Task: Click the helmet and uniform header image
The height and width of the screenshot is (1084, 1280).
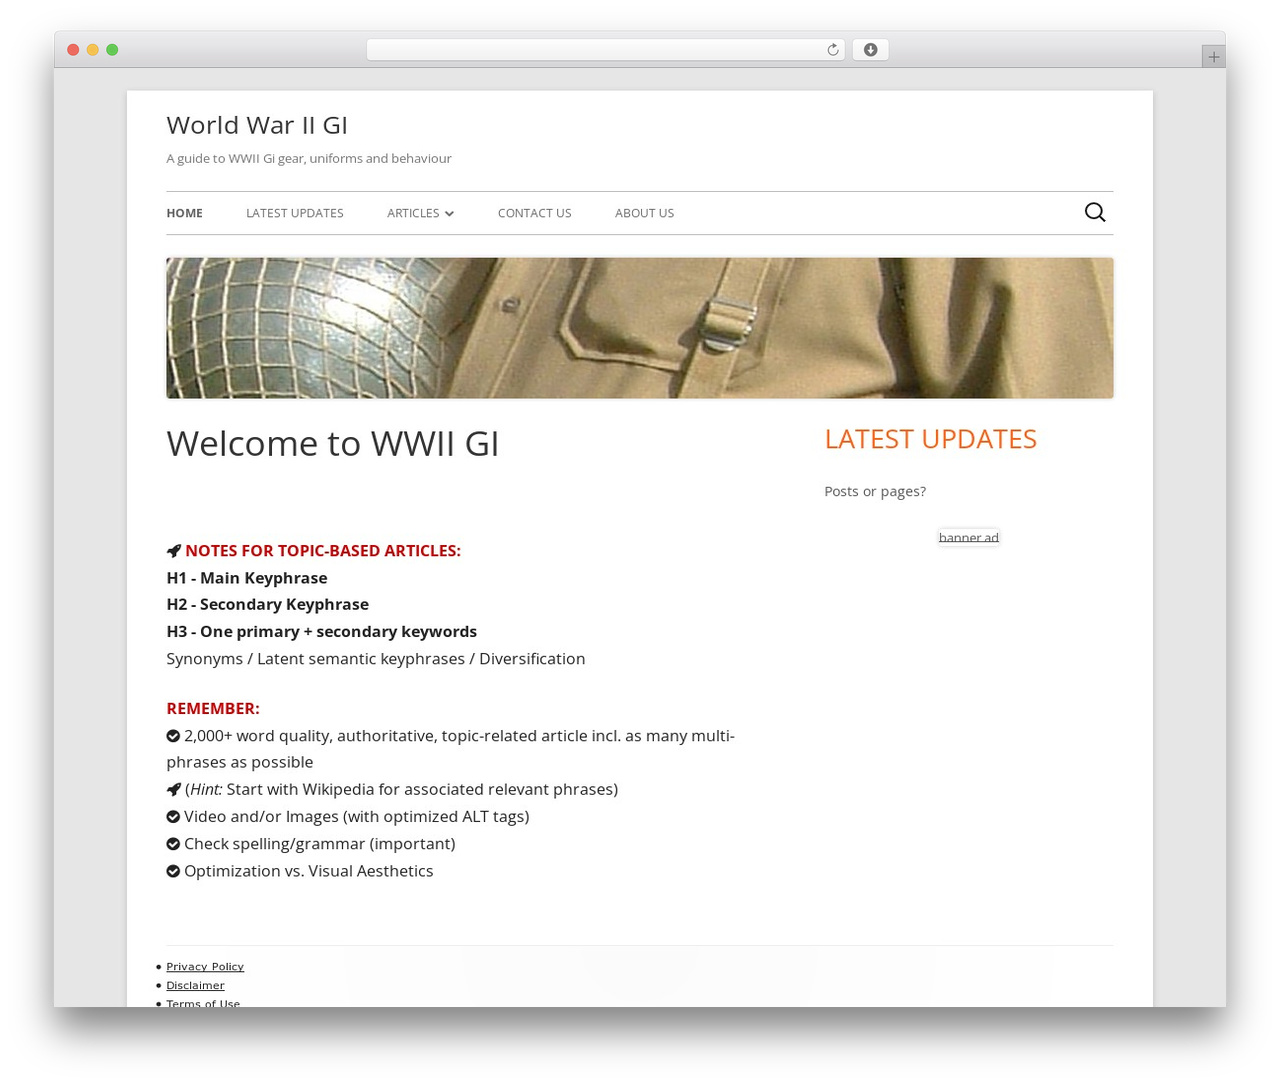Action: point(640,328)
